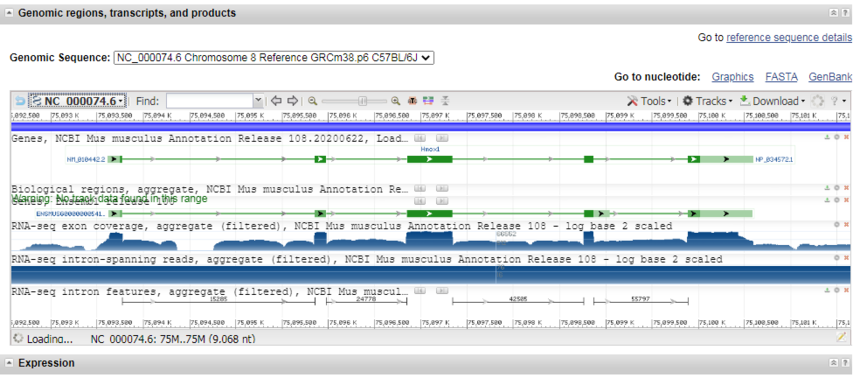The image size is (860, 378).
Task: Download the NCBI Genes track data
Action: click(x=827, y=137)
